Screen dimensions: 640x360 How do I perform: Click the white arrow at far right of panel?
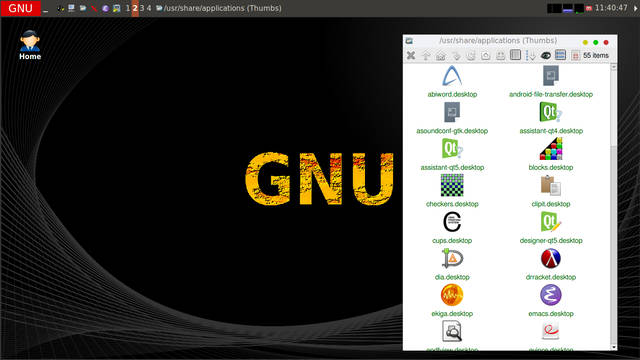tap(635, 9)
